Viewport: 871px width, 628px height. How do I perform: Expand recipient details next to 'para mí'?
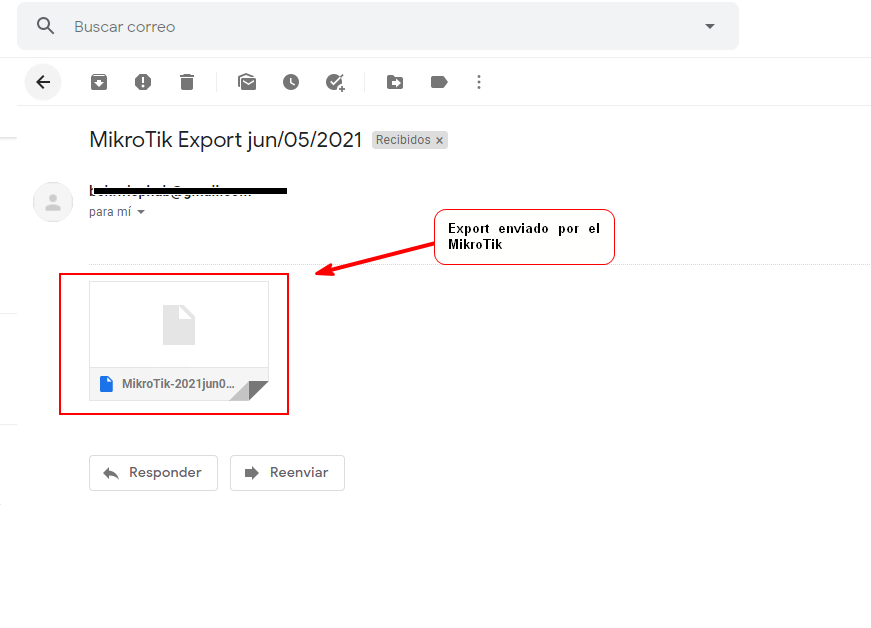pos(141,212)
